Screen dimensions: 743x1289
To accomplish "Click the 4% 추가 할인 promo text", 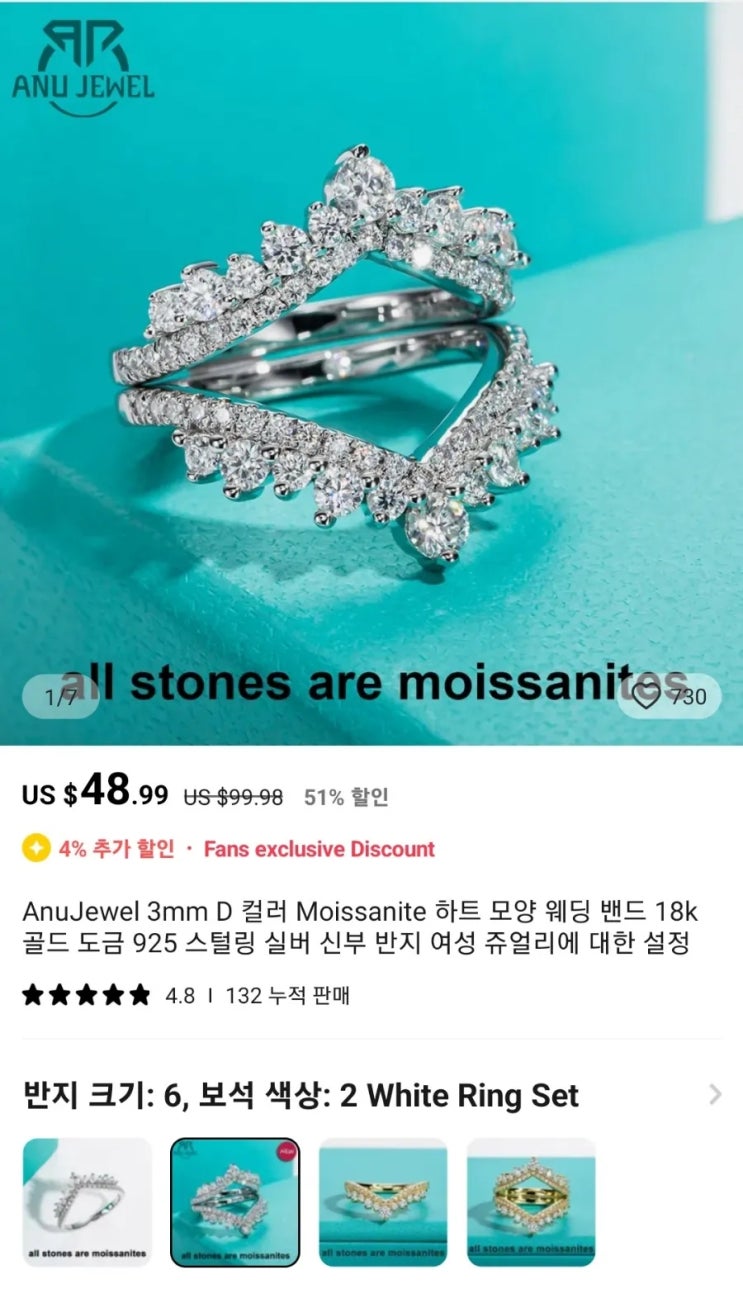I will click(116, 849).
